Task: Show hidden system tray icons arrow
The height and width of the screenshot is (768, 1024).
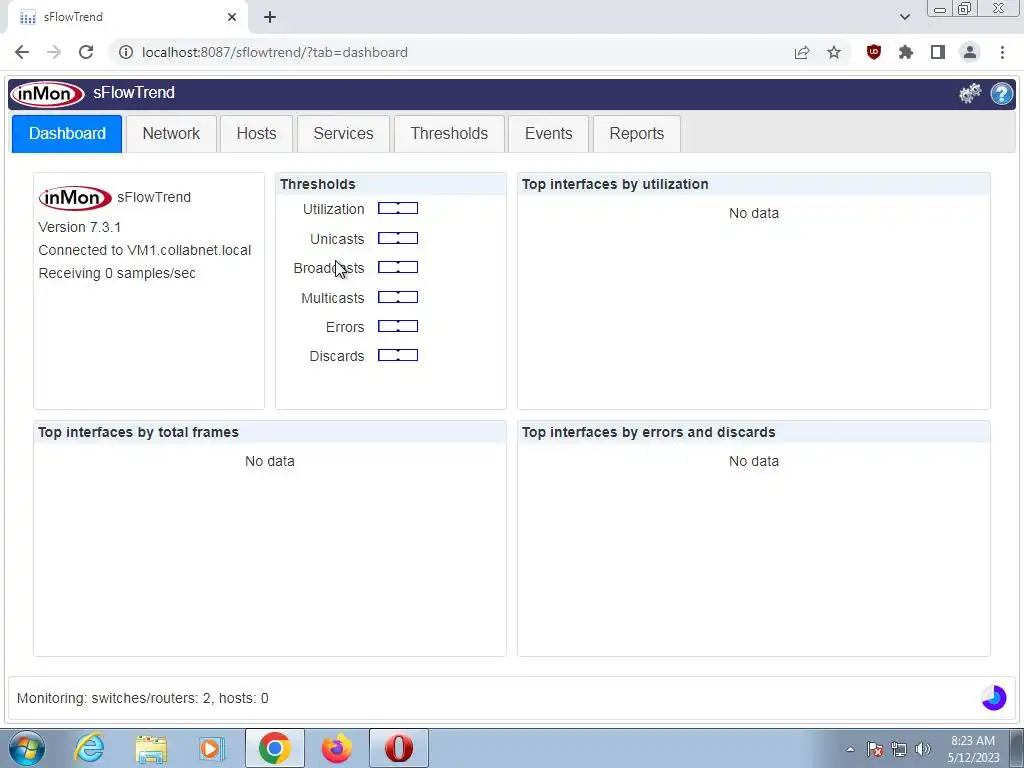Action: [x=850, y=749]
